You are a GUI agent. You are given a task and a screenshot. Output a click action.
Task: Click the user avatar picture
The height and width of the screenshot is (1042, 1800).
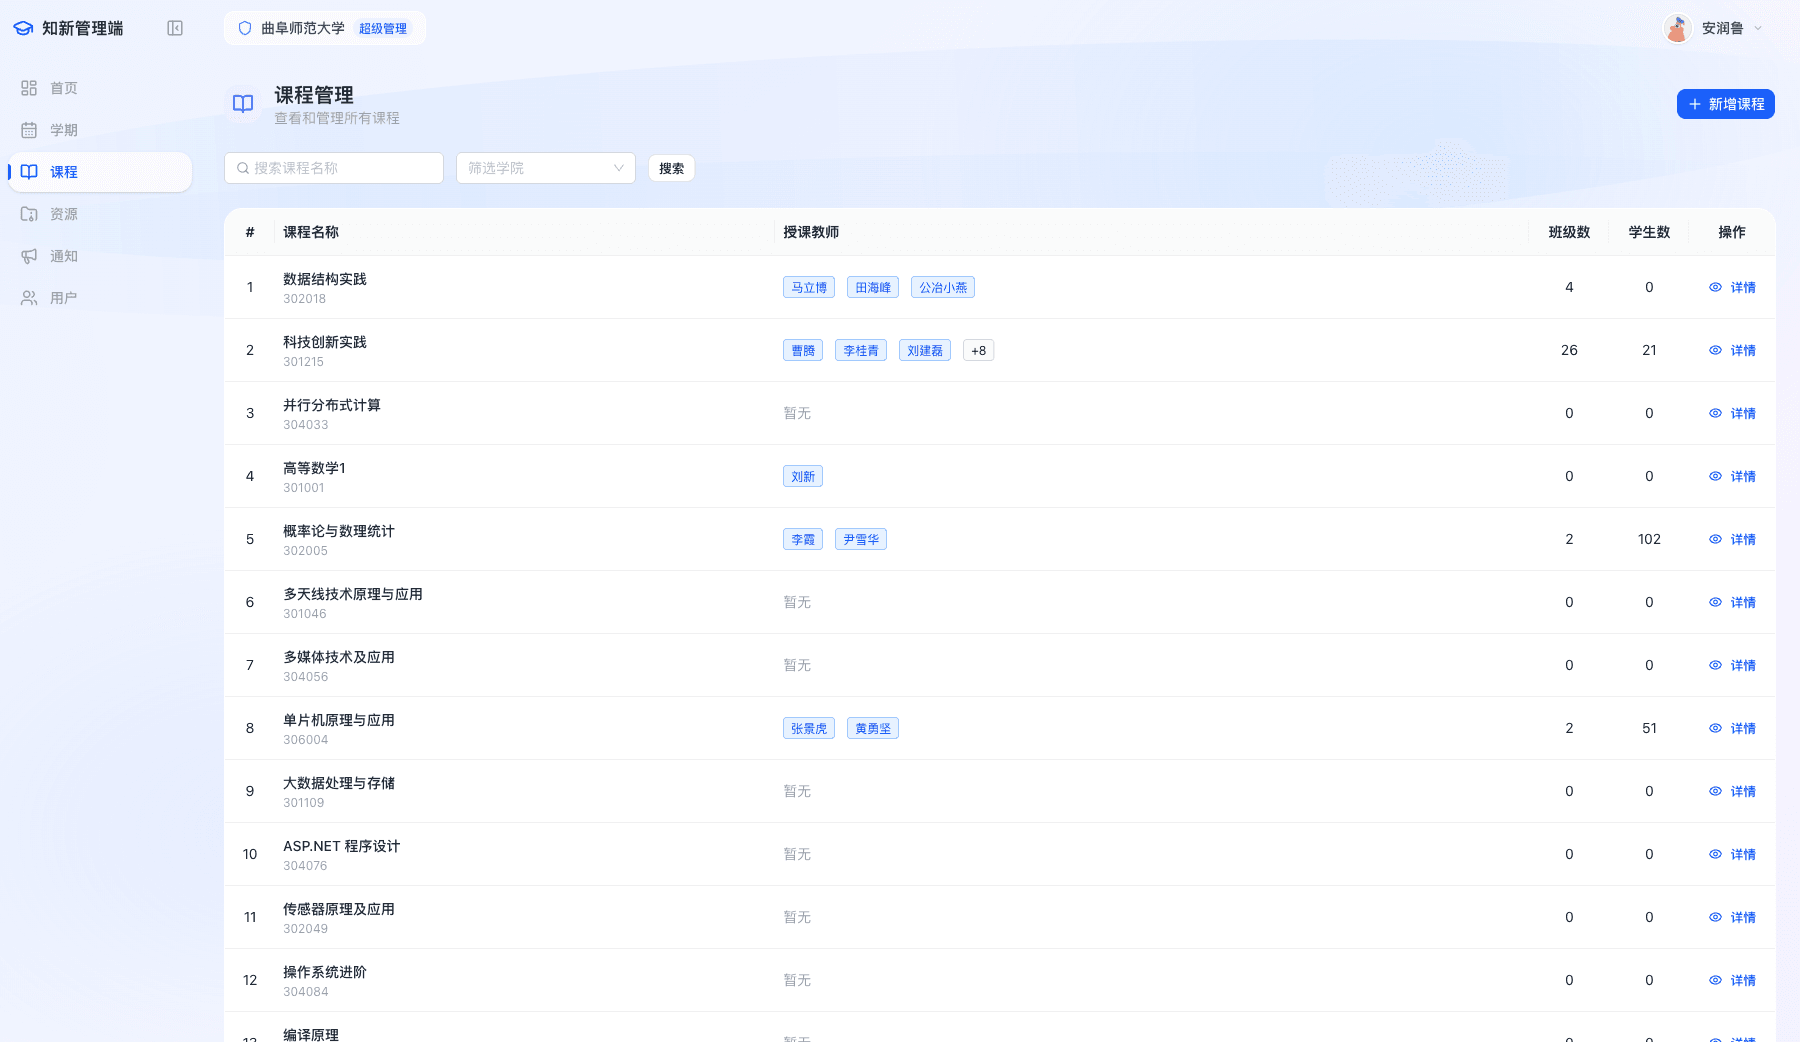pos(1677,28)
